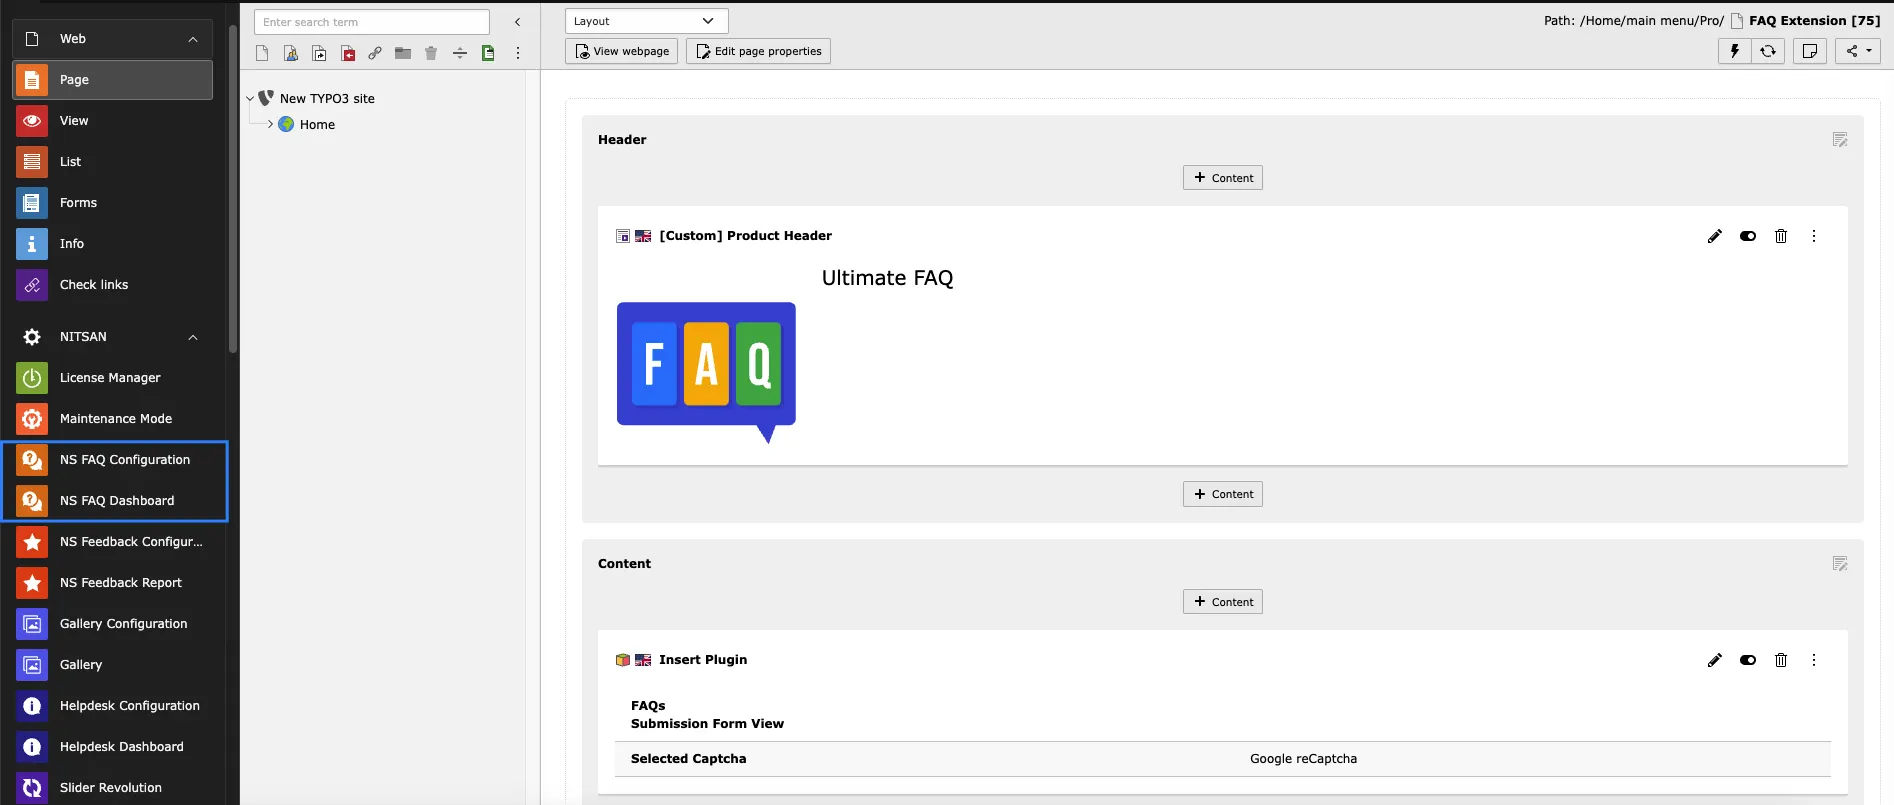Image resolution: width=1894 pixels, height=805 pixels.
Task: Open the Info module
Action: 112,244
